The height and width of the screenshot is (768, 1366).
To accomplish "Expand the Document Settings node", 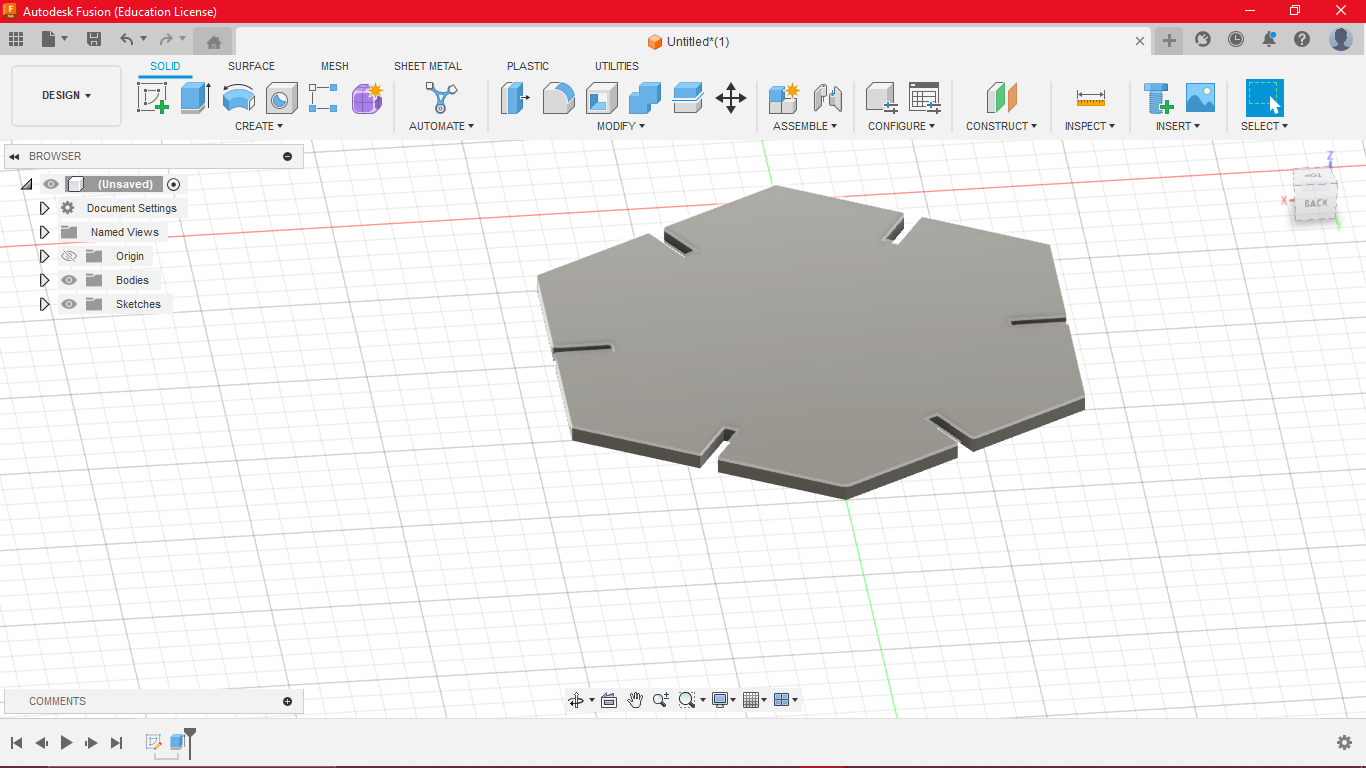I will tap(44, 208).
